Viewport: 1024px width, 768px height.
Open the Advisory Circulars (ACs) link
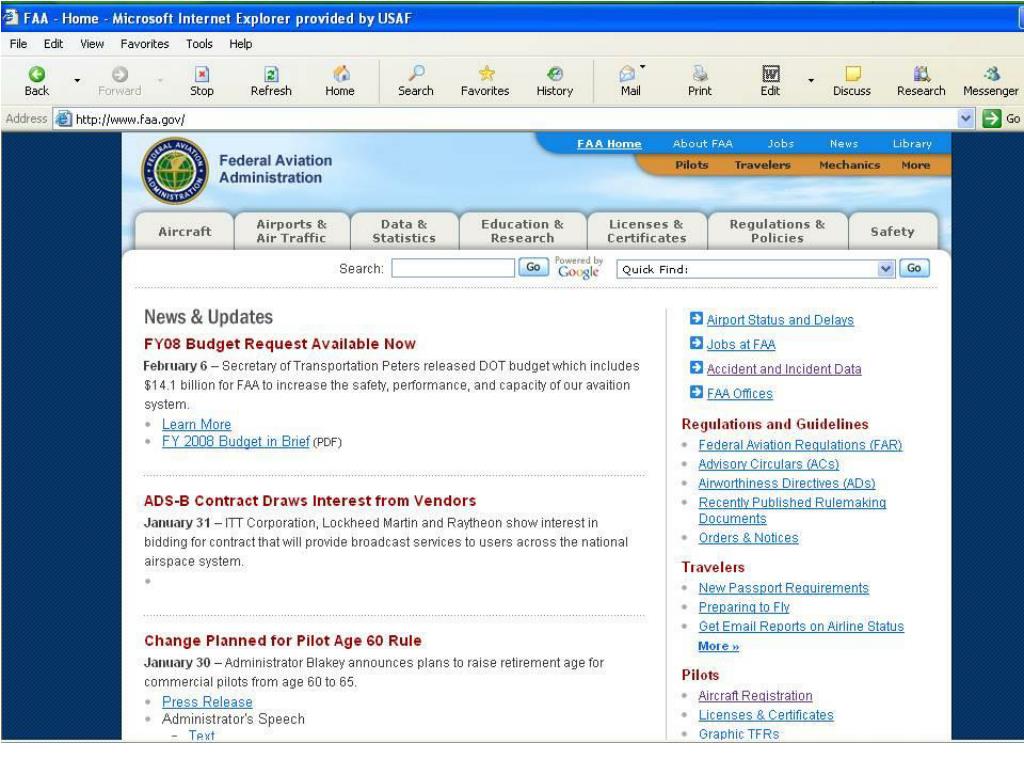[769, 464]
